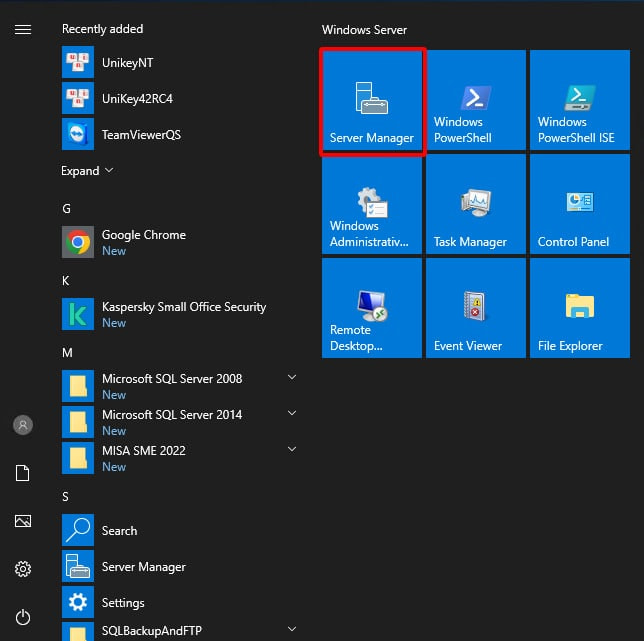Open the Server Manager tile
Image resolution: width=644 pixels, height=641 pixels.
pyautogui.click(x=372, y=101)
